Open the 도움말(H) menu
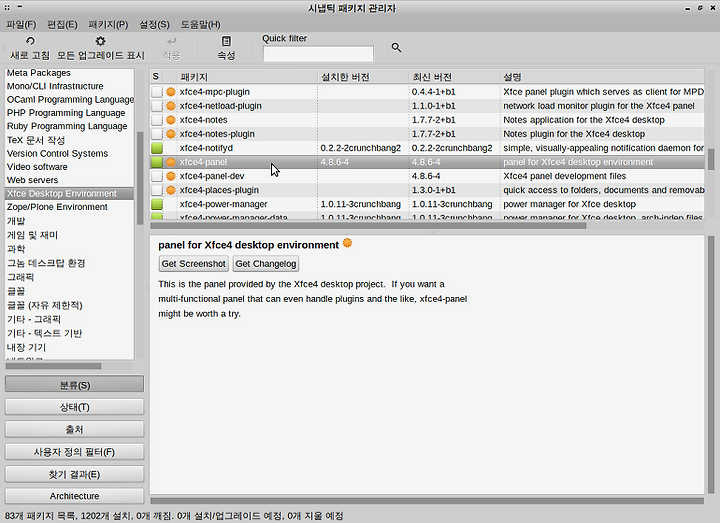Screen dimensions: 720x523 pyautogui.click(x=200, y=24)
